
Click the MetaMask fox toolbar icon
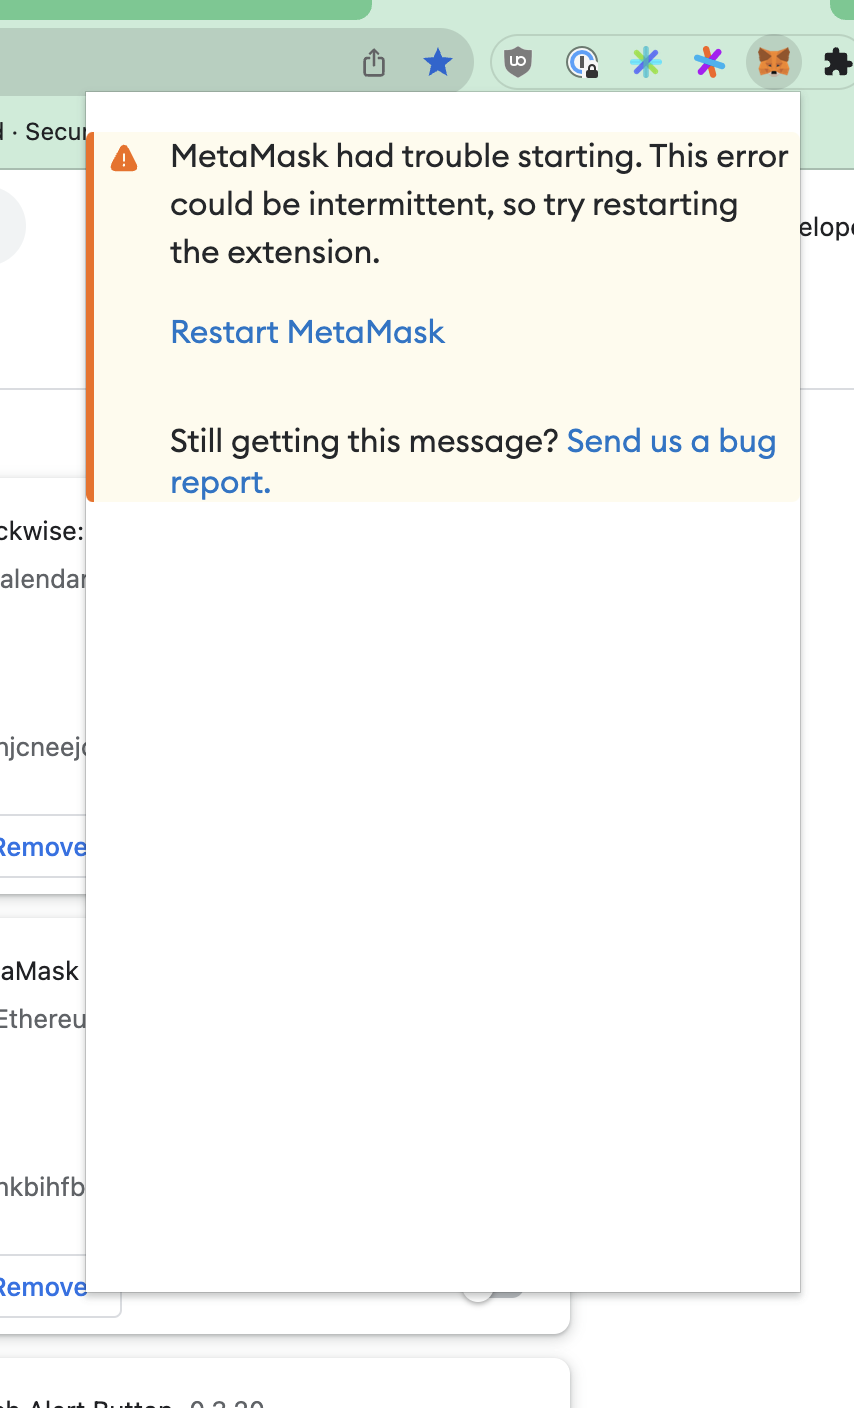click(x=773, y=62)
